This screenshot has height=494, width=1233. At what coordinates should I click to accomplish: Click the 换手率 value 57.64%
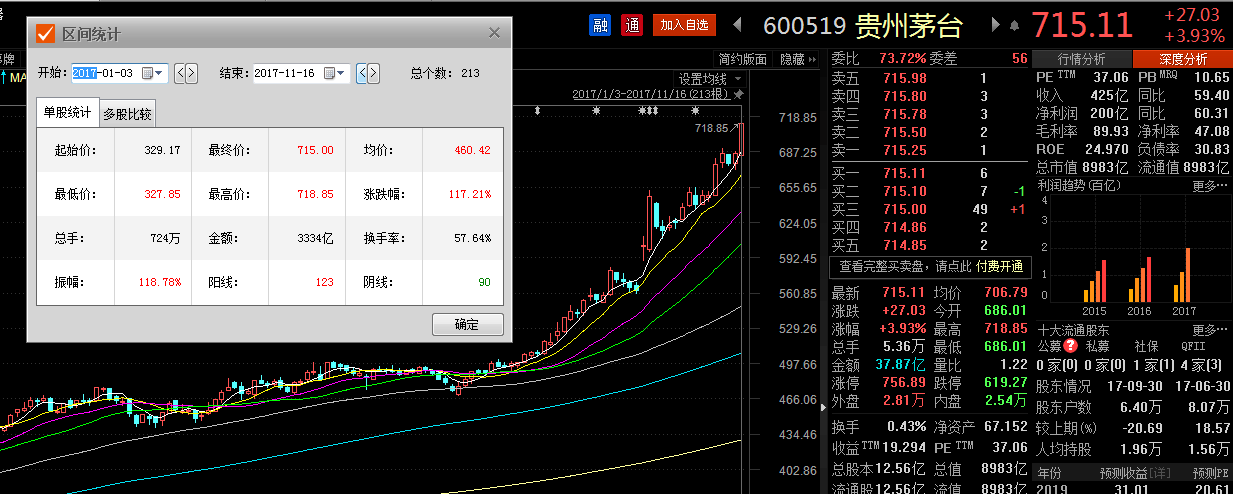click(x=472, y=238)
